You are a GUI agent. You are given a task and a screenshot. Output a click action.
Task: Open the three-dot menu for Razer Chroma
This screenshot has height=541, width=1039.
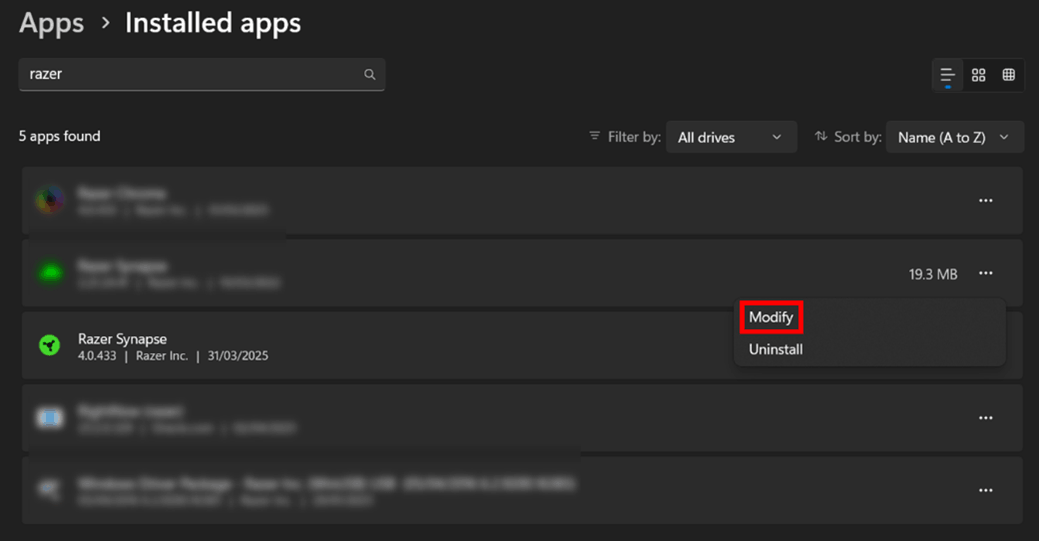985,201
